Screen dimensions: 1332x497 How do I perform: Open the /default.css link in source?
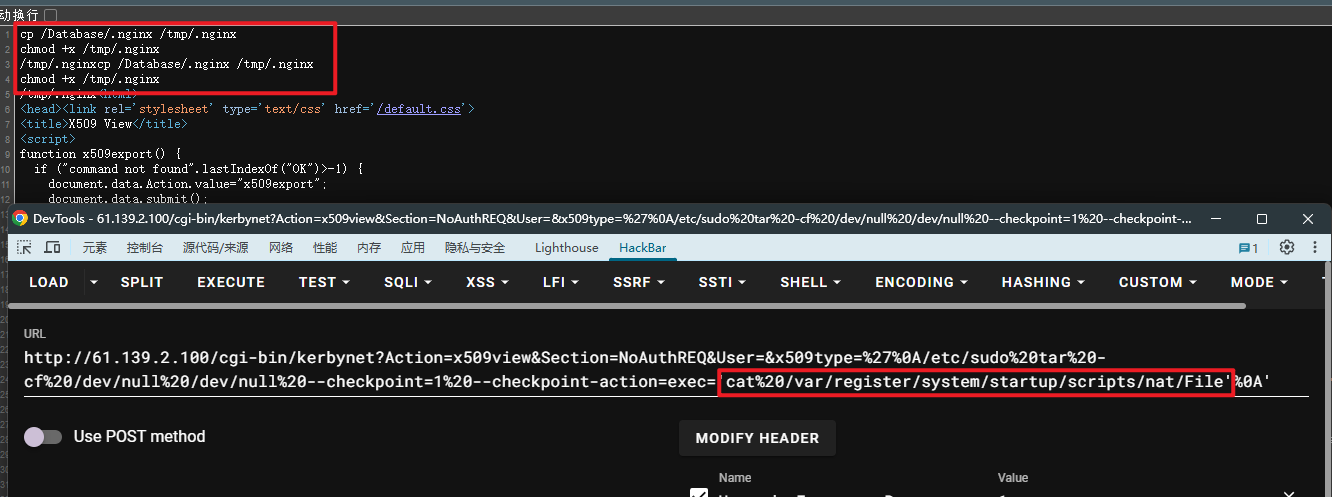point(419,108)
